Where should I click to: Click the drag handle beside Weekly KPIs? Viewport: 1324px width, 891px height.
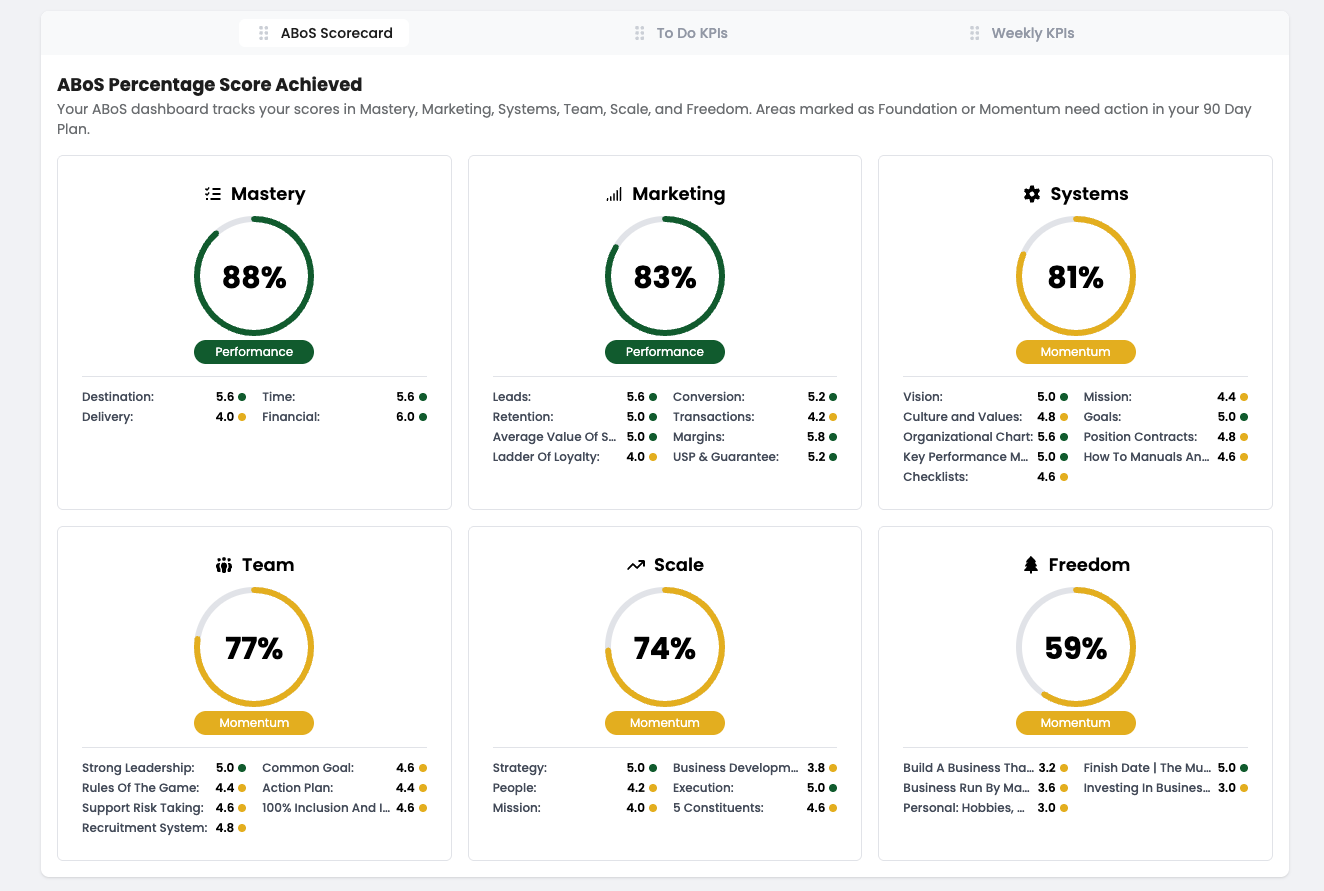[975, 33]
